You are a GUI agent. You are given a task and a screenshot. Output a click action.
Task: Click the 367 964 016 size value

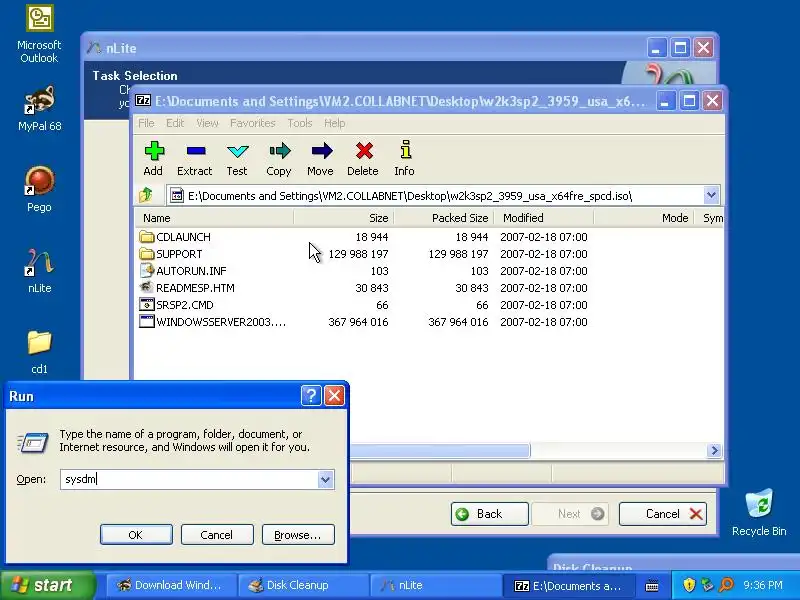point(358,322)
